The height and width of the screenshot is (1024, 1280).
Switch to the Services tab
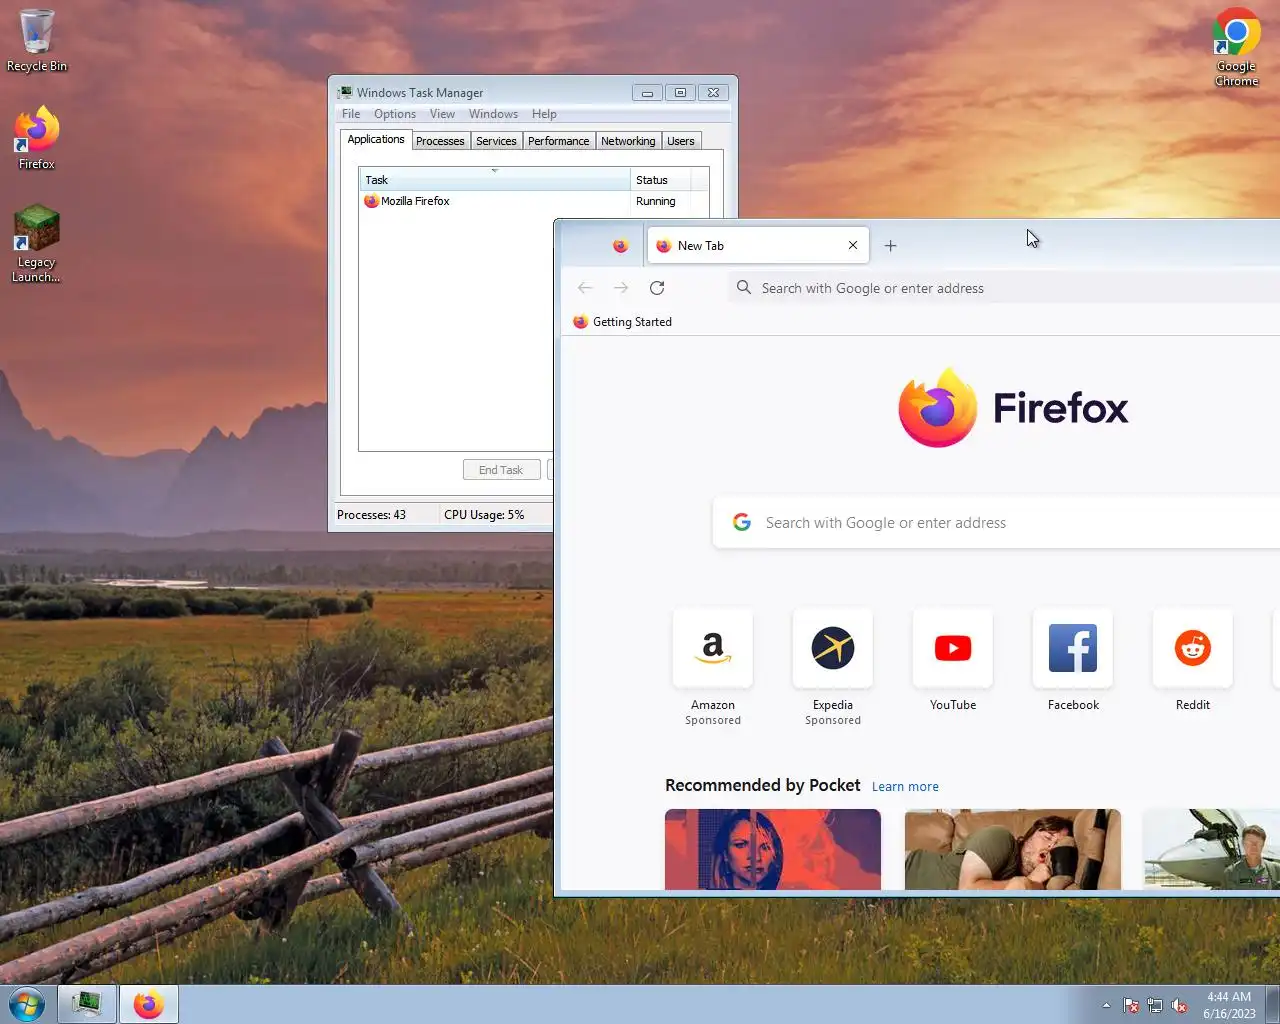[496, 141]
